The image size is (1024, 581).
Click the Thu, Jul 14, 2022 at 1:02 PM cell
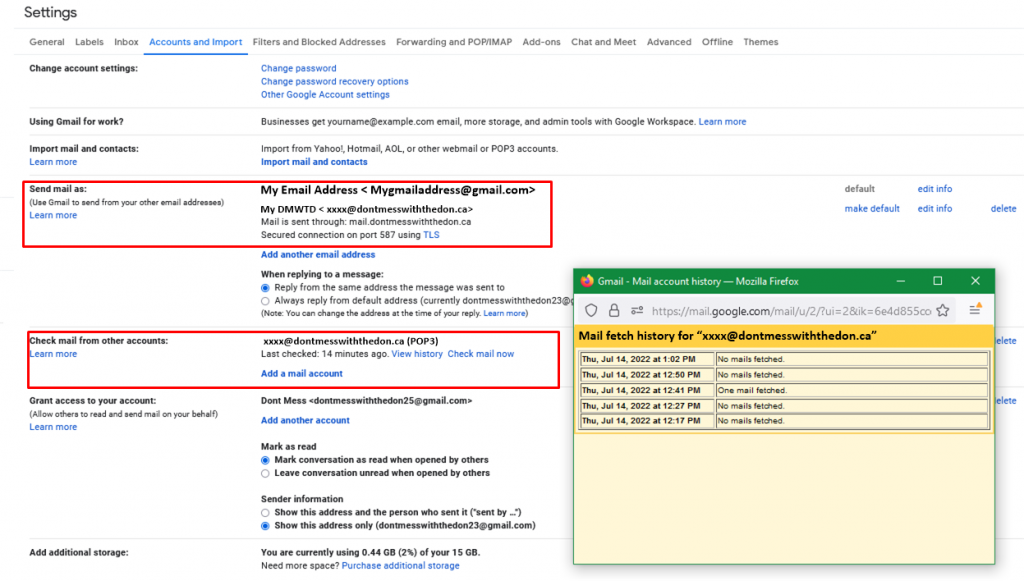pyautogui.click(x=647, y=359)
